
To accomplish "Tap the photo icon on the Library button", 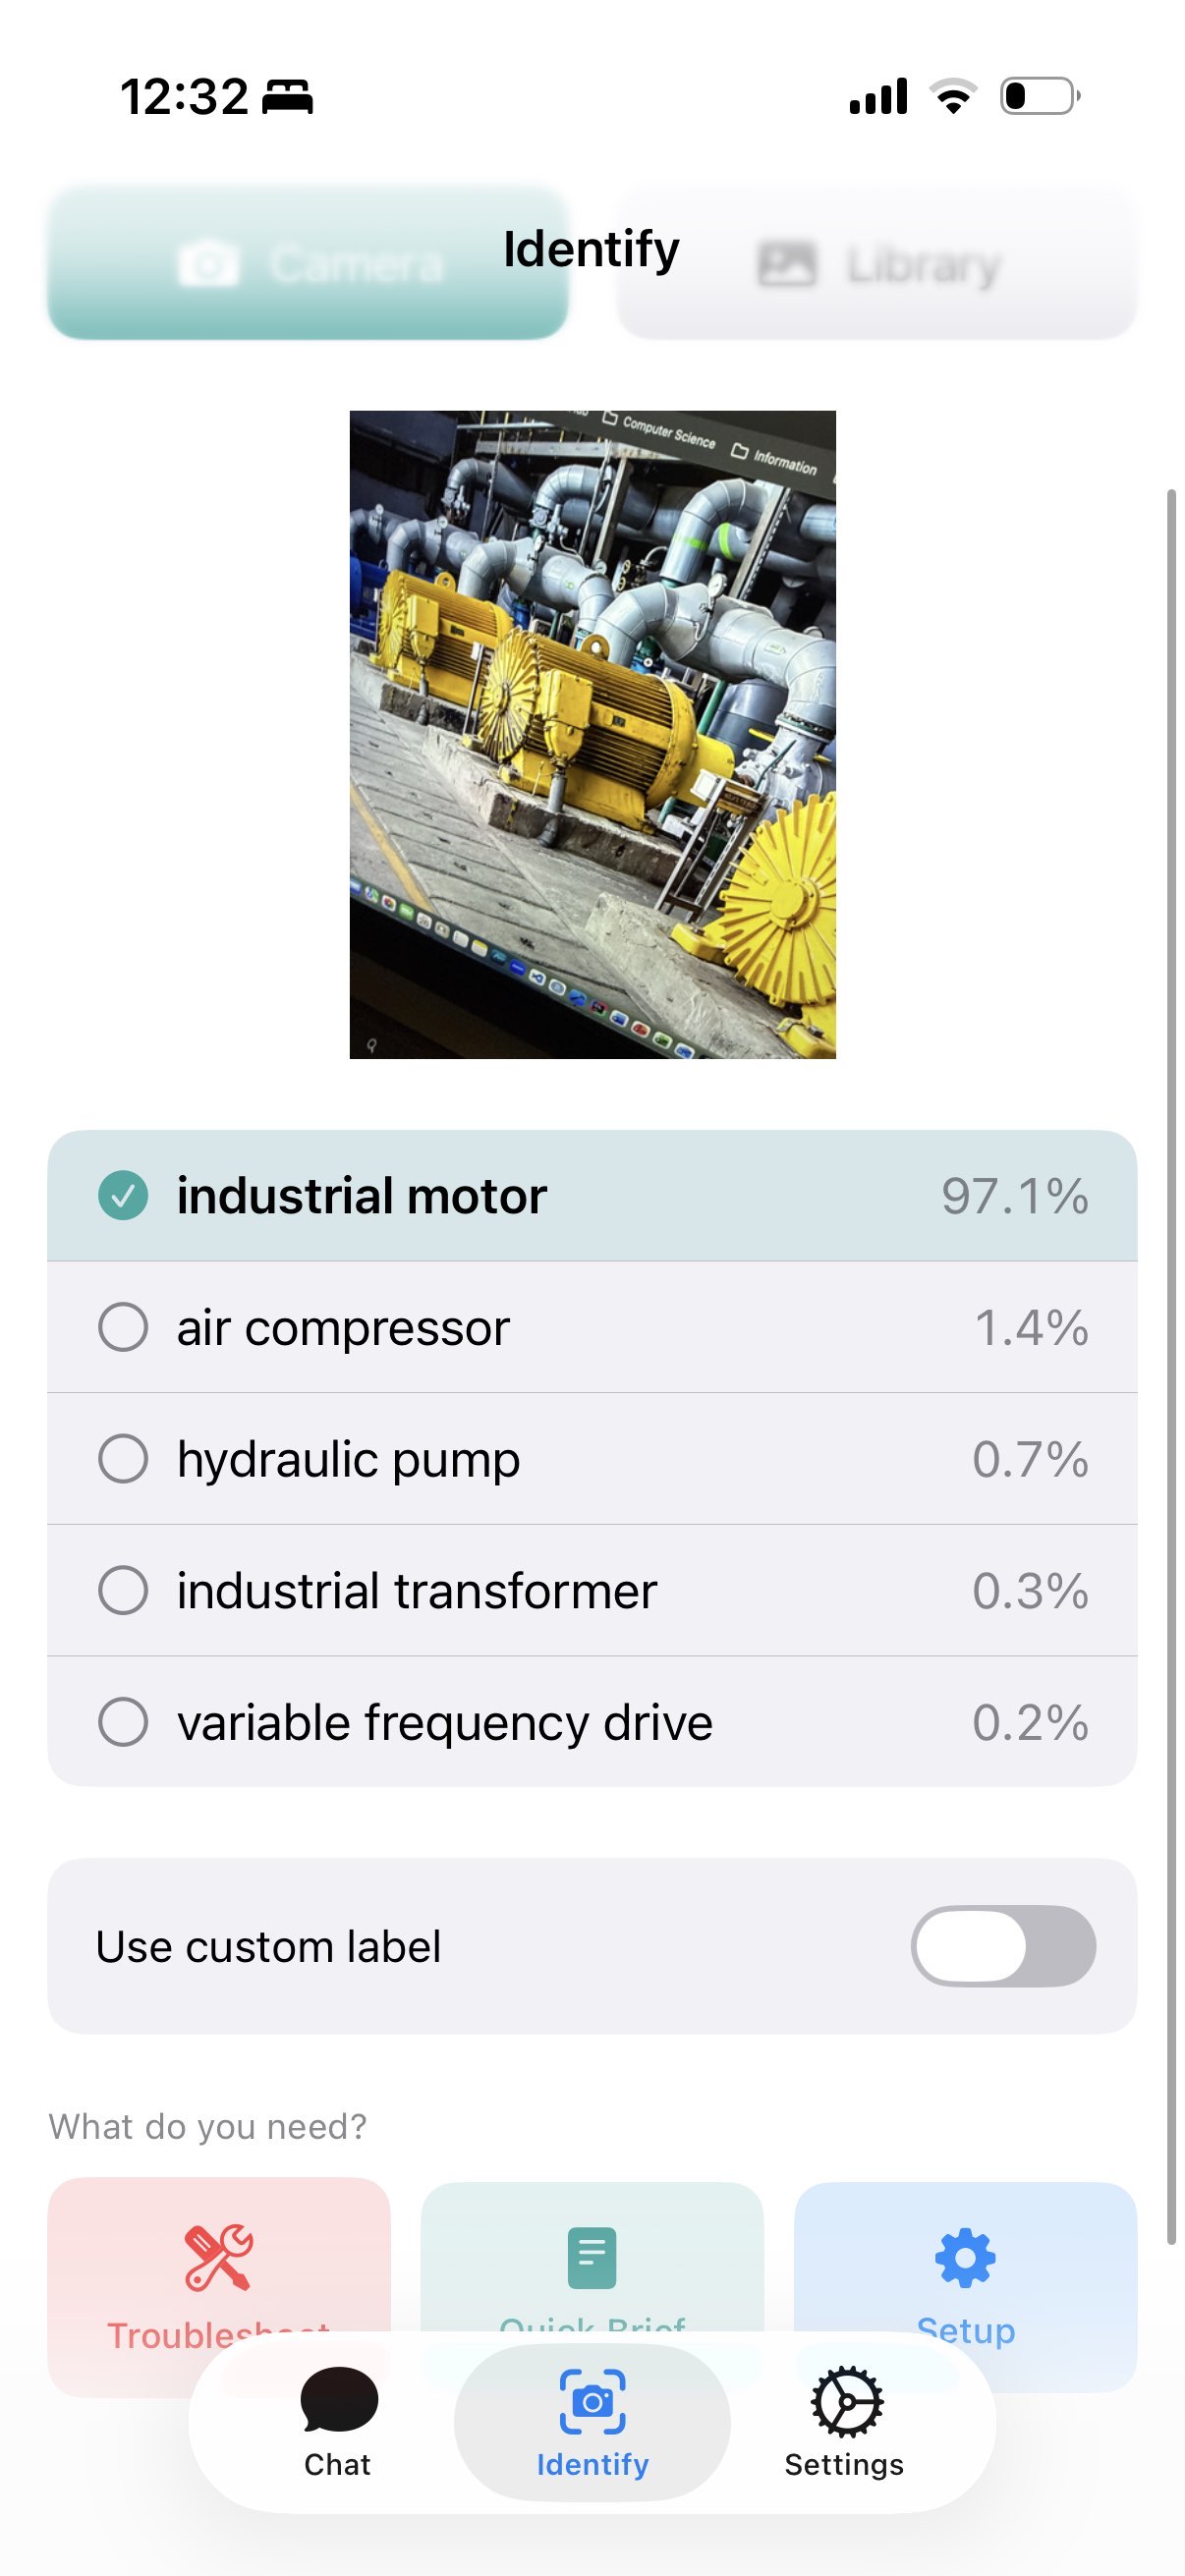I will [x=787, y=265].
